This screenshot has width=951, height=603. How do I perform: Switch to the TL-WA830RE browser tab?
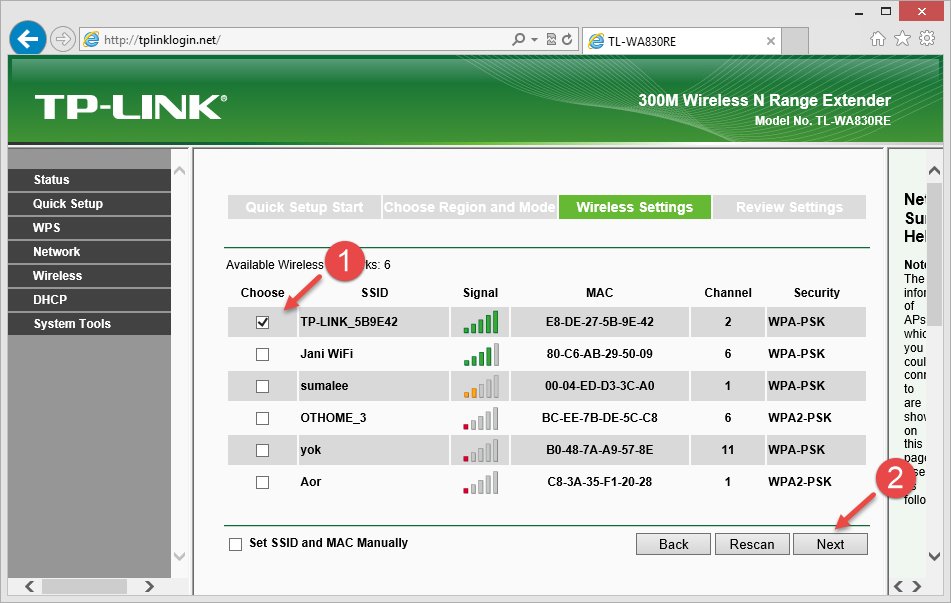click(x=681, y=41)
